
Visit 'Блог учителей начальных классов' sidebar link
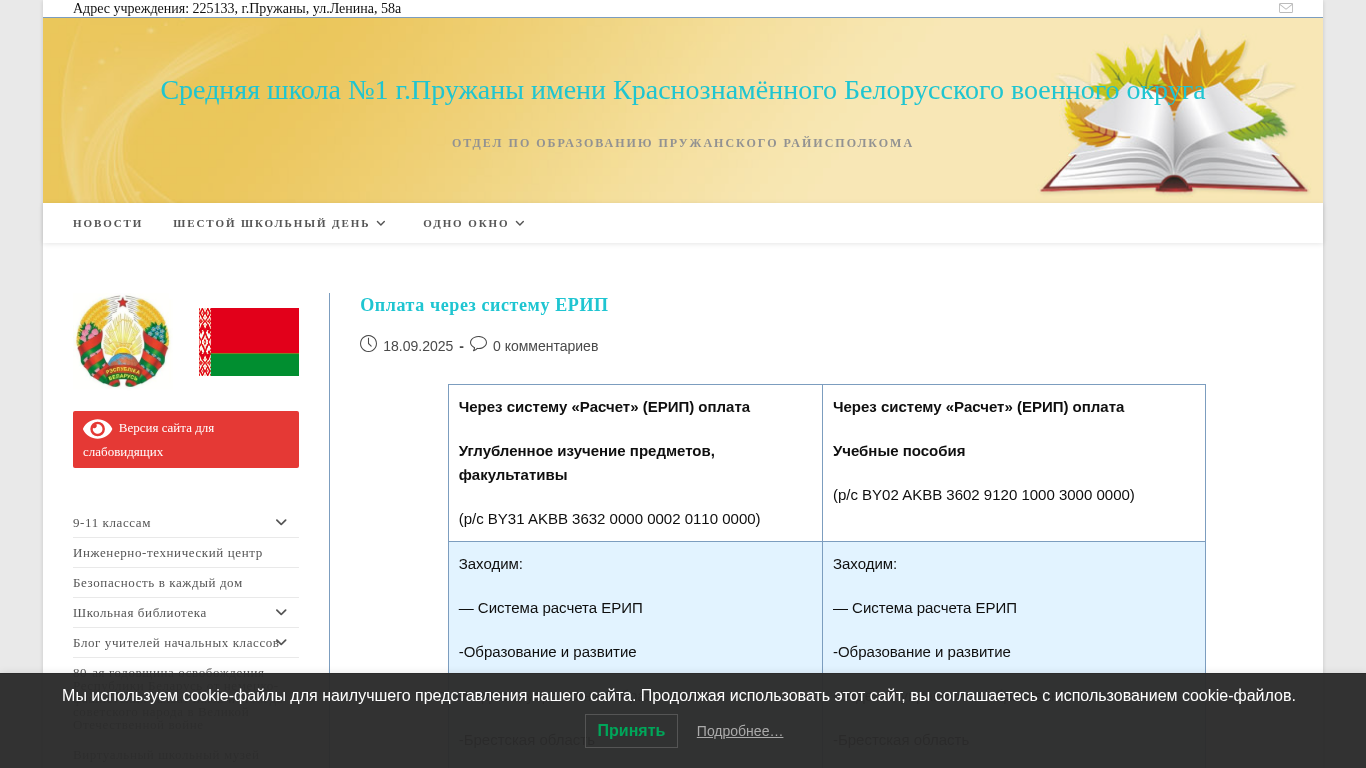click(176, 643)
